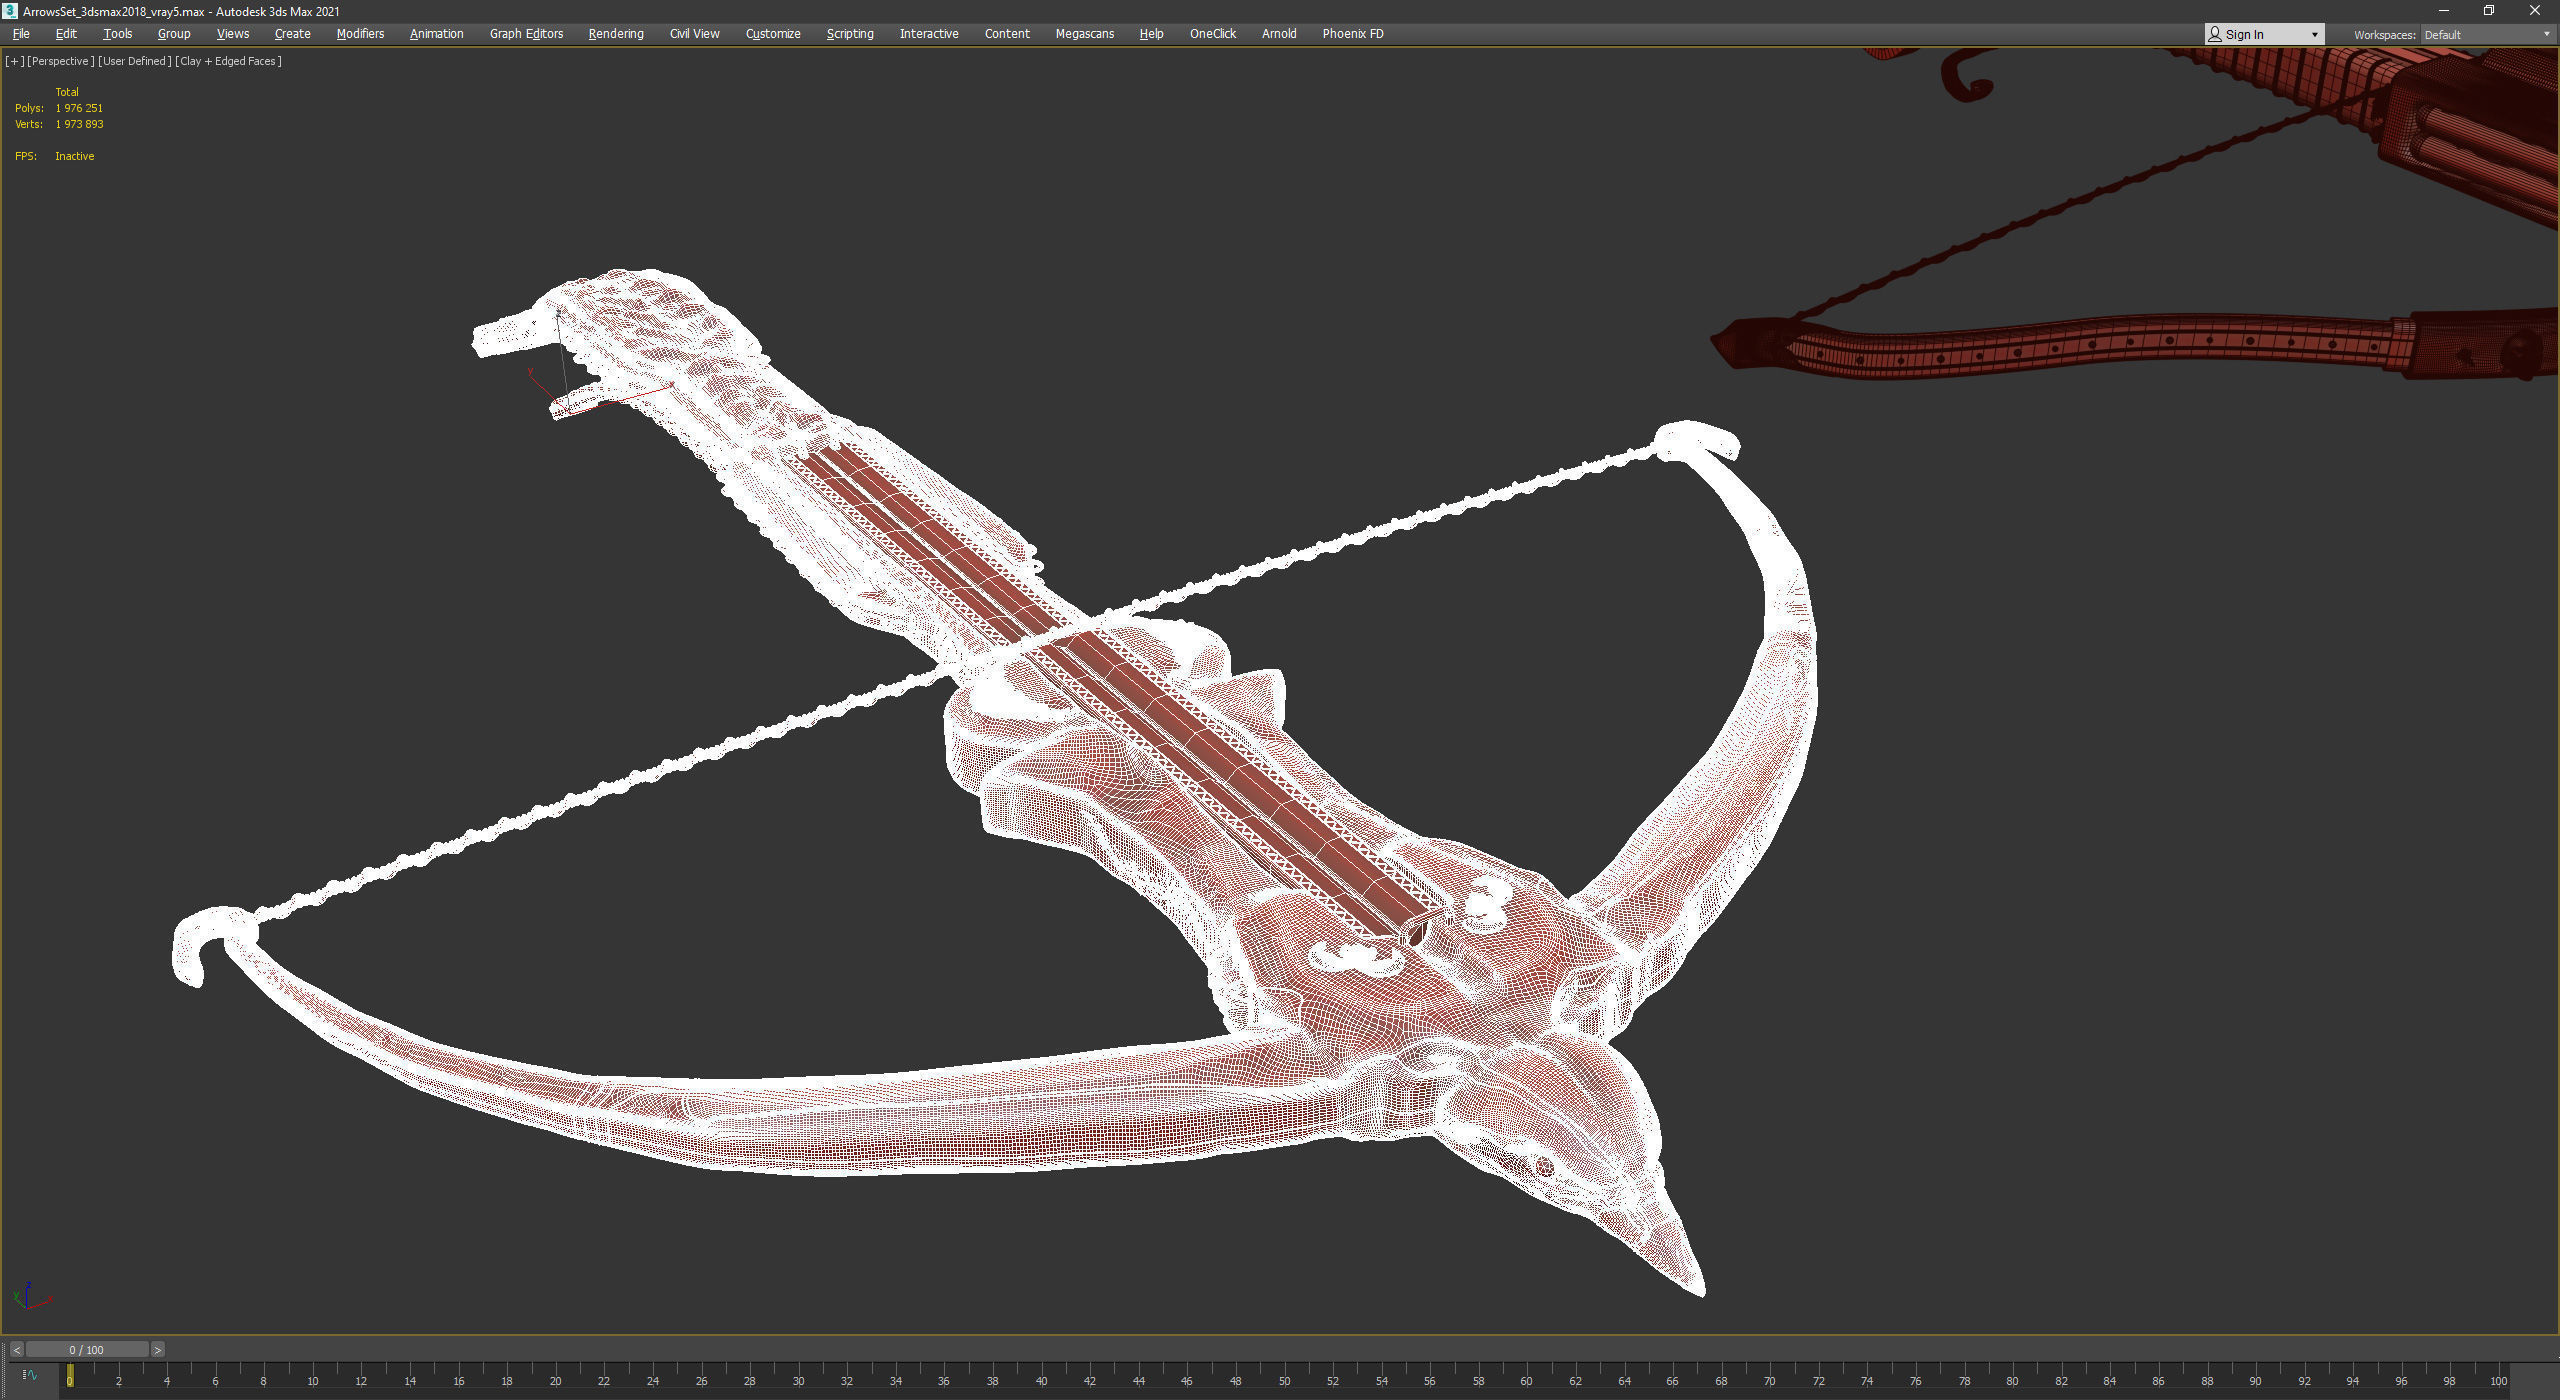Click previous frame arrow on time slider
2560x1400 pixels.
click(x=16, y=1350)
